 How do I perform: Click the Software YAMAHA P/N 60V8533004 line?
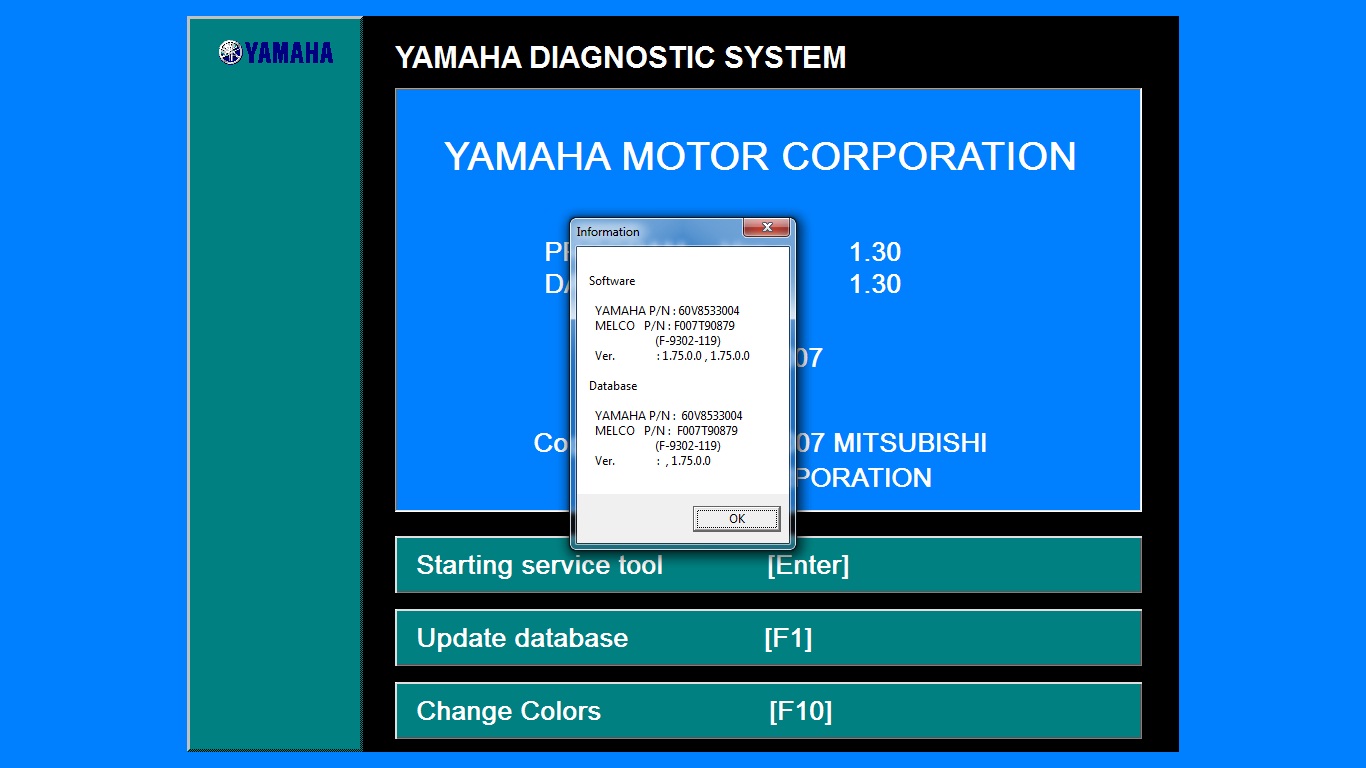pos(667,311)
